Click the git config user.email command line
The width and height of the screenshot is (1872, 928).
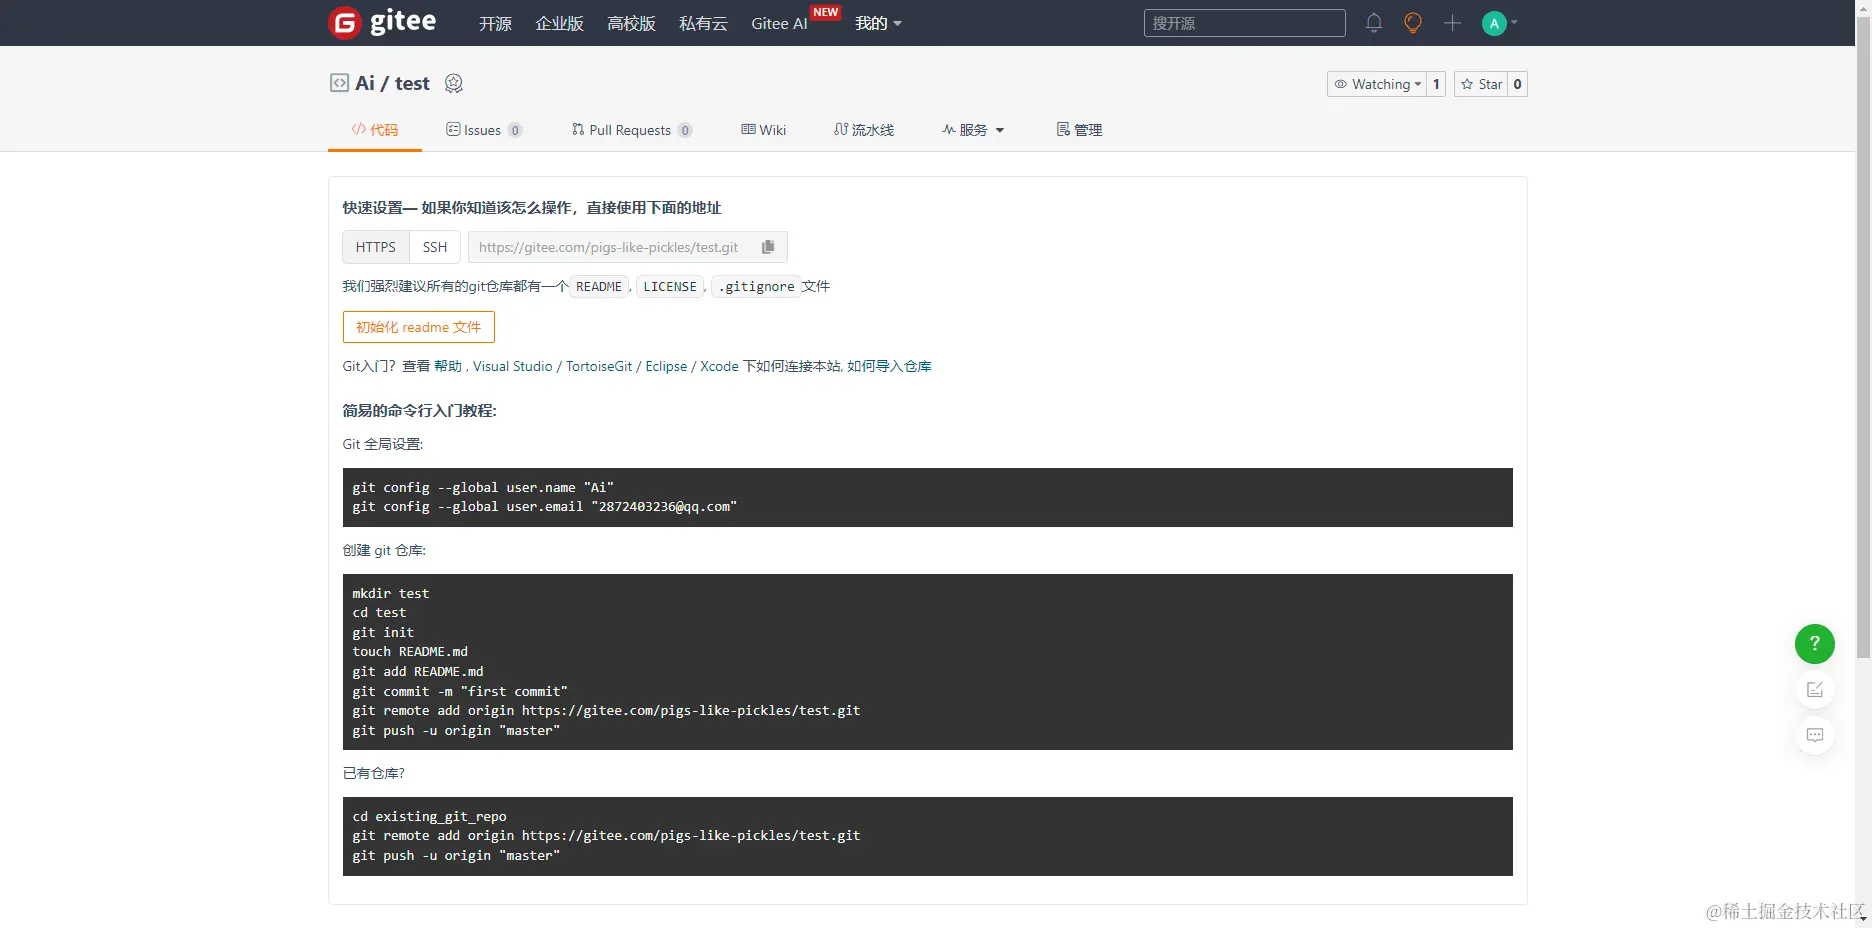(x=544, y=507)
